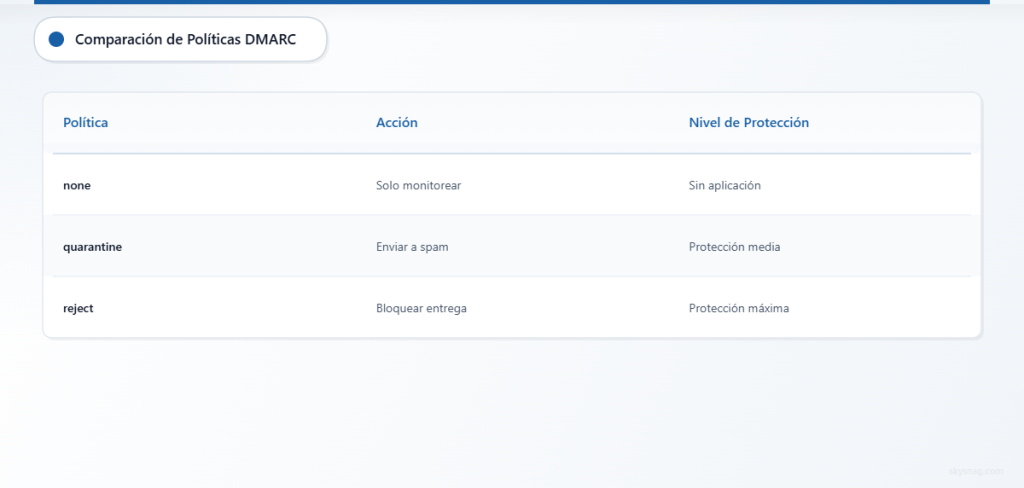Click the 'Protección media' cell
Image resolution: width=1024 pixels, height=488 pixels.
pyautogui.click(x=735, y=247)
